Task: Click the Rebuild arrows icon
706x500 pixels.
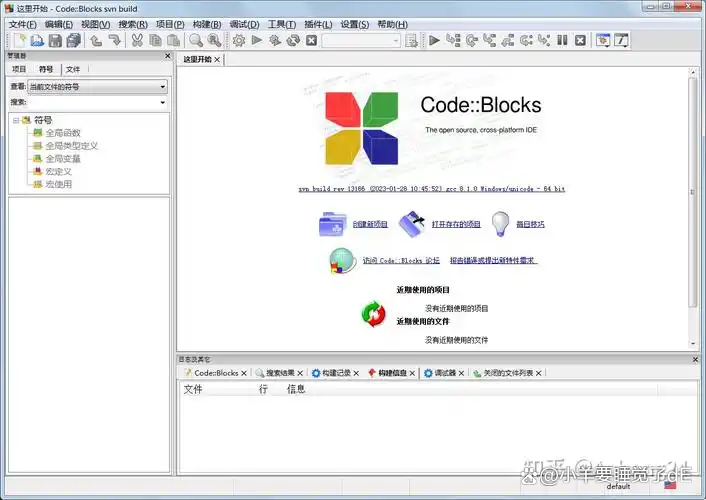Action: [x=293, y=41]
